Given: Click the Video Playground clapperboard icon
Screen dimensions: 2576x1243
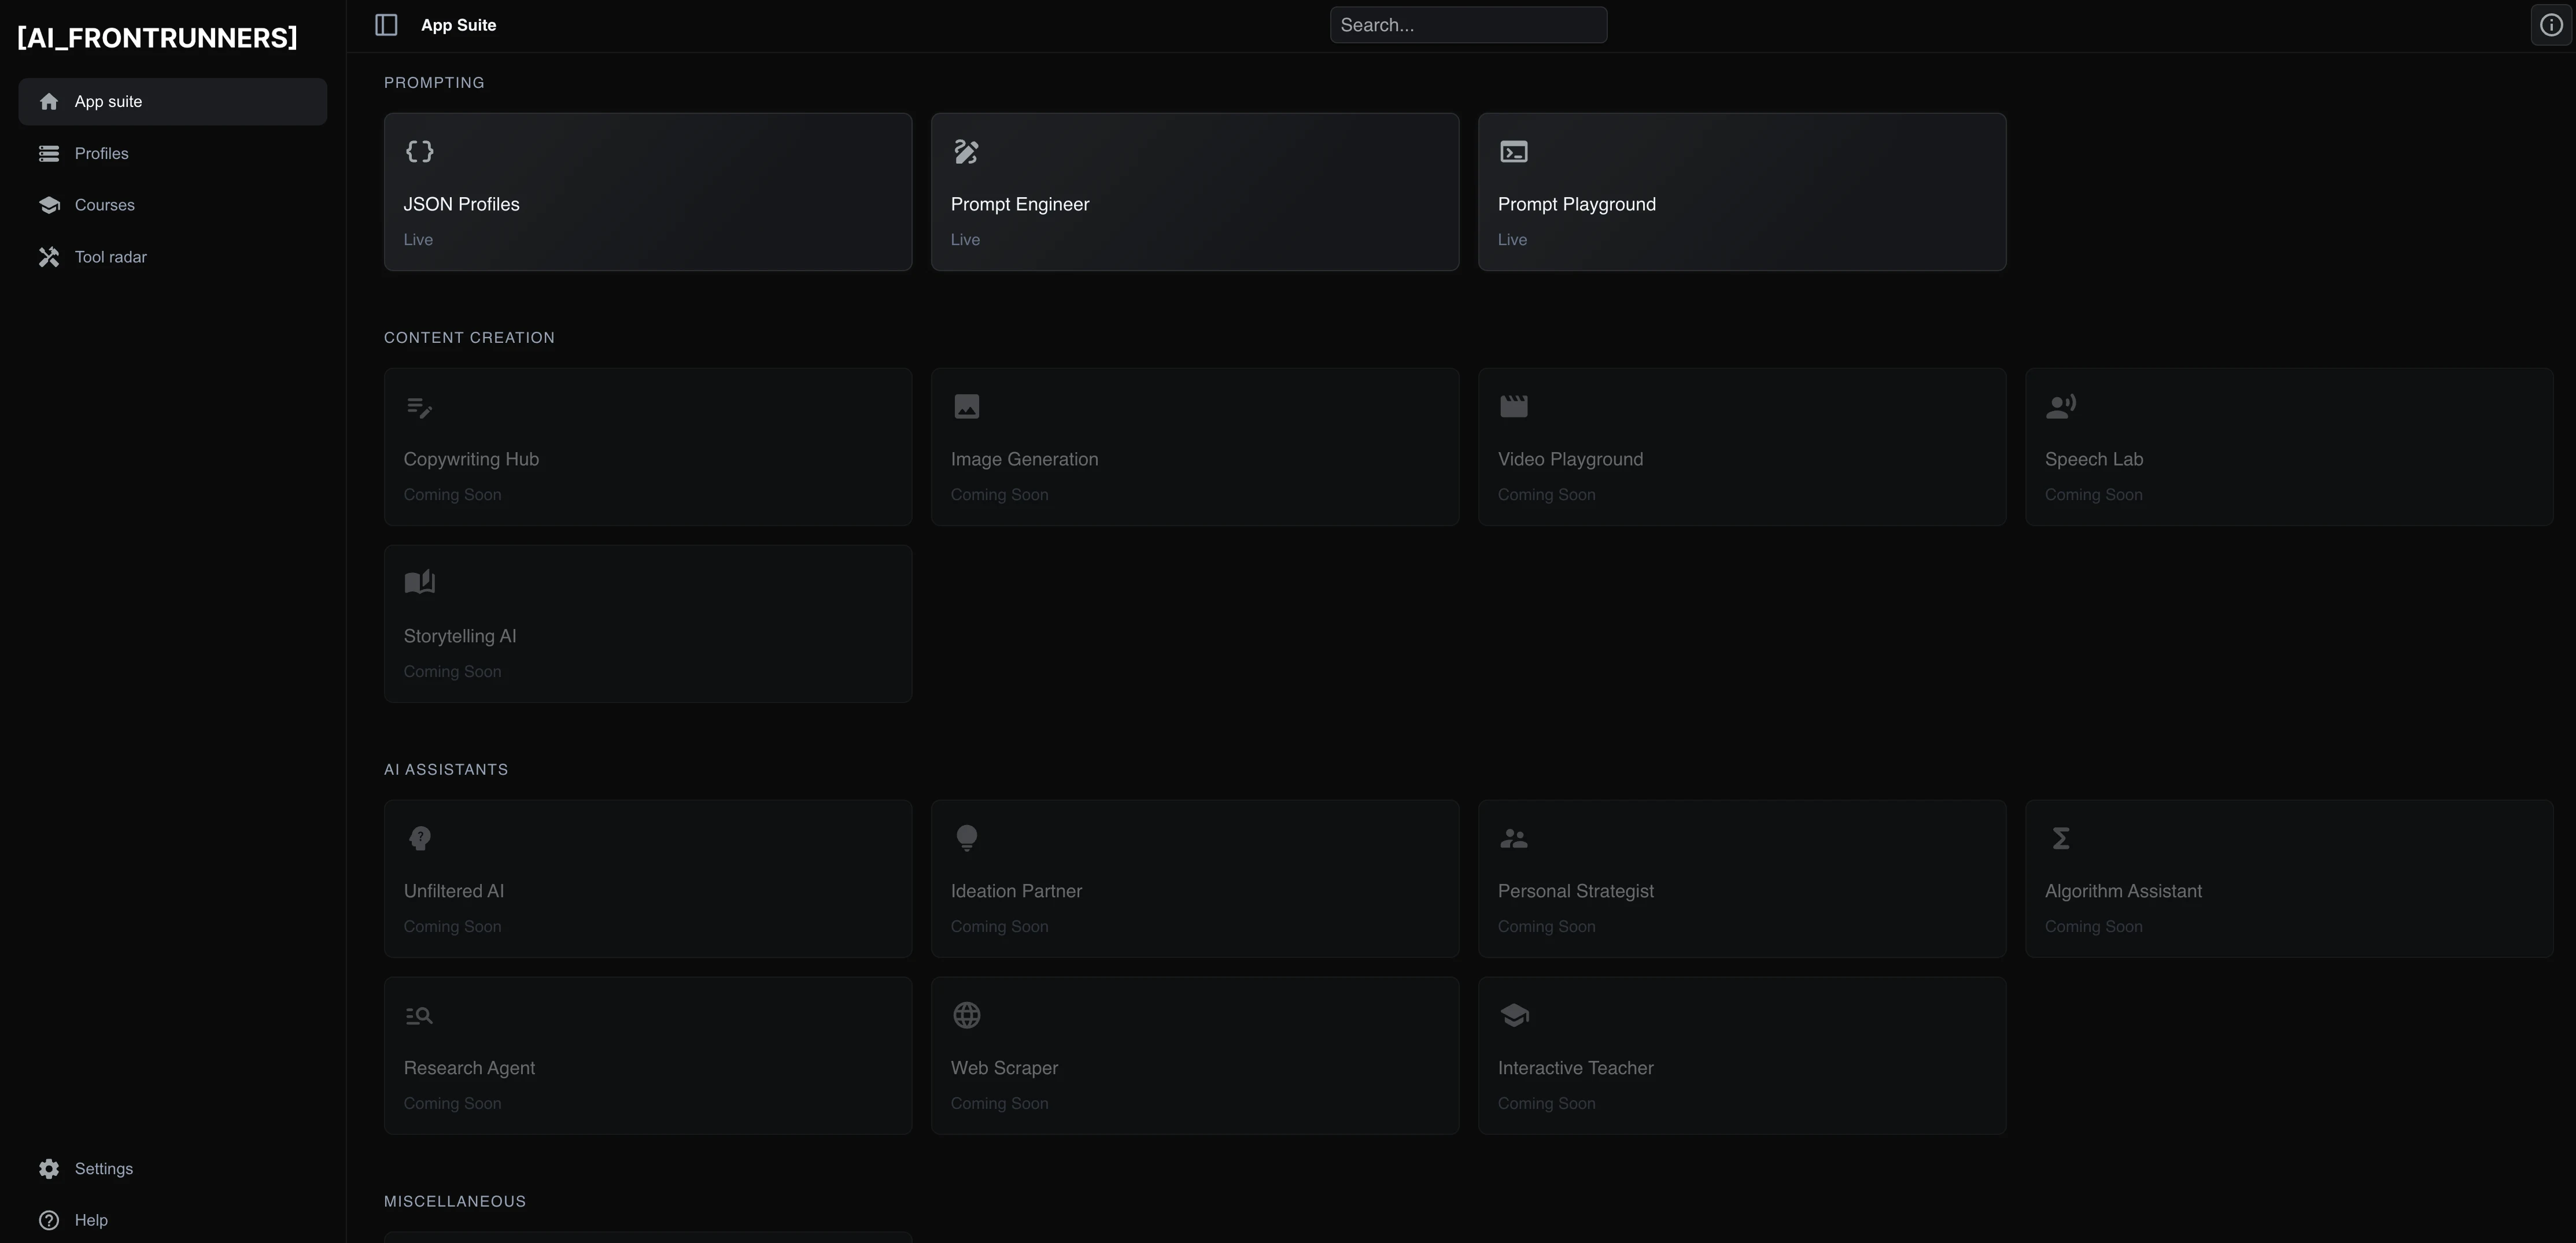Looking at the screenshot, I should tap(1514, 406).
